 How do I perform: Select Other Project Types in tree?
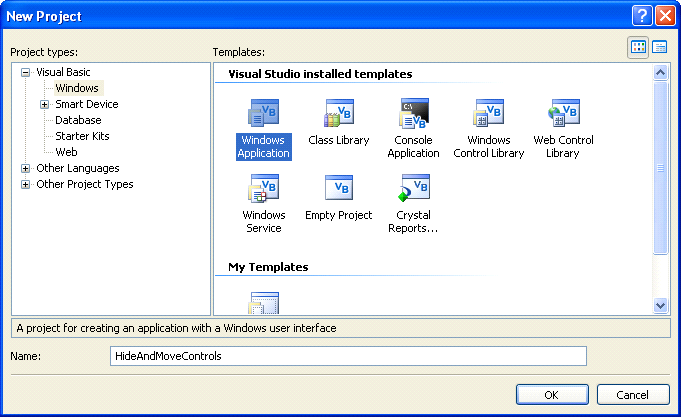[85, 185]
